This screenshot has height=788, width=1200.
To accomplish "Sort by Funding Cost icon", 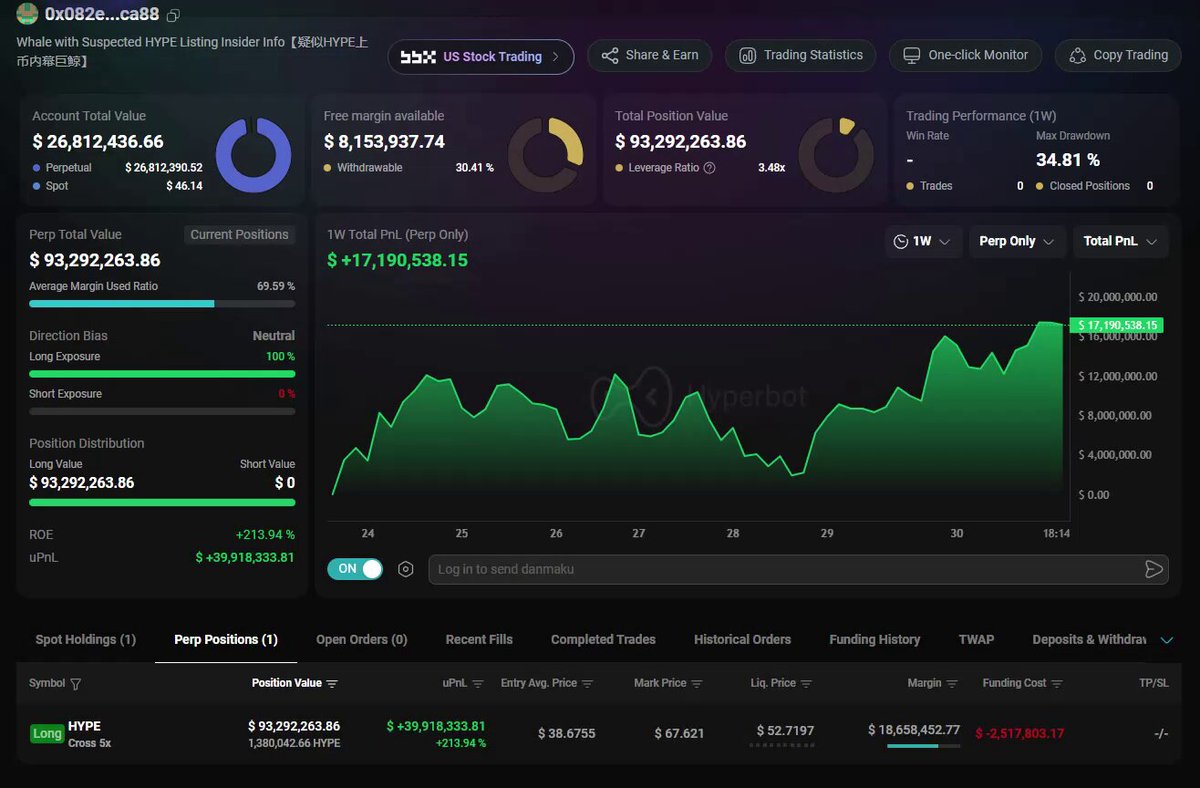I will 1057,684.
